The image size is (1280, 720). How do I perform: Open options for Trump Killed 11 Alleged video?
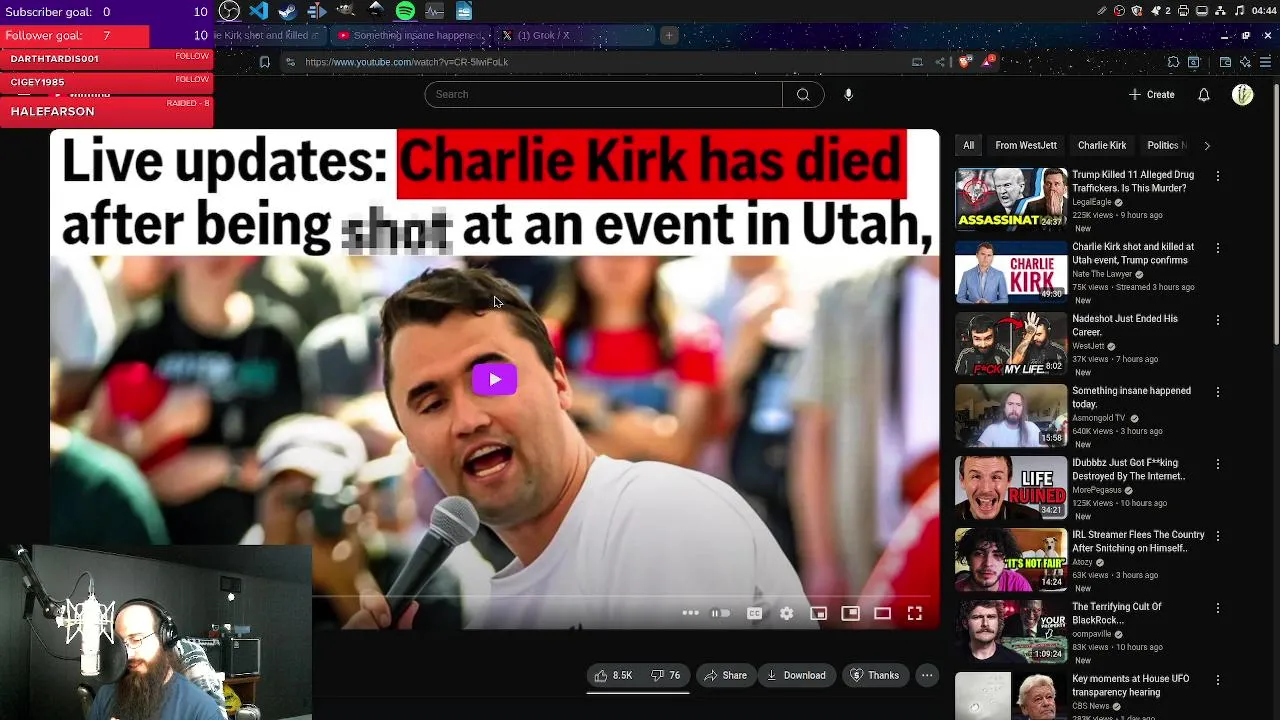[x=1217, y=176]
